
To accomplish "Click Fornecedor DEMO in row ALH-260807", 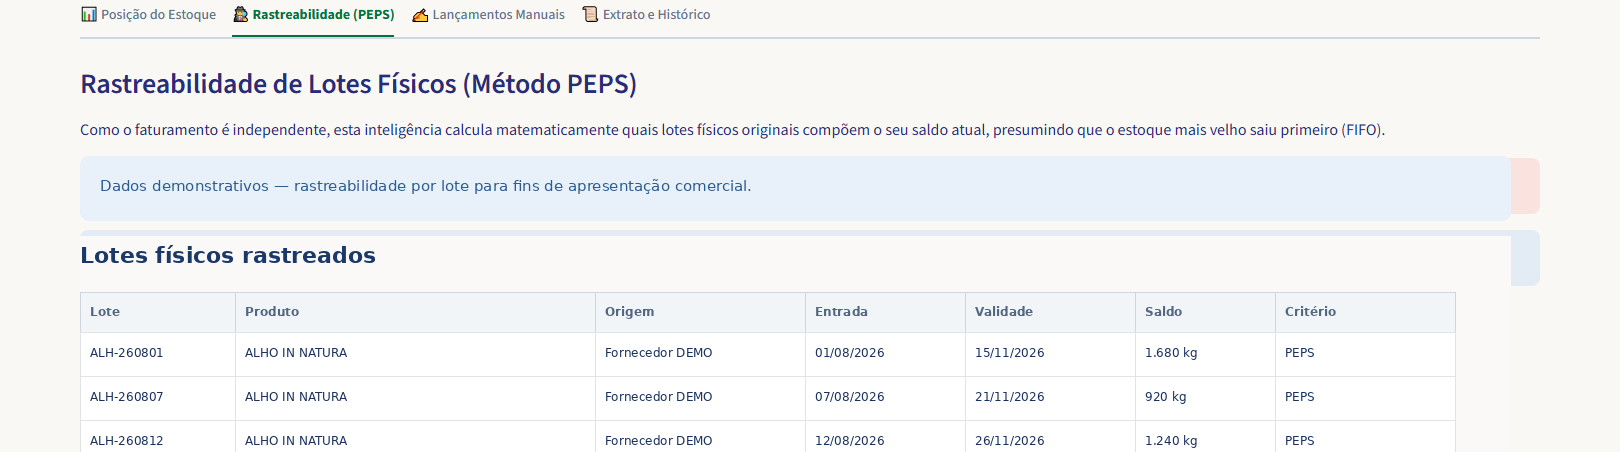I will click(659, 397).
